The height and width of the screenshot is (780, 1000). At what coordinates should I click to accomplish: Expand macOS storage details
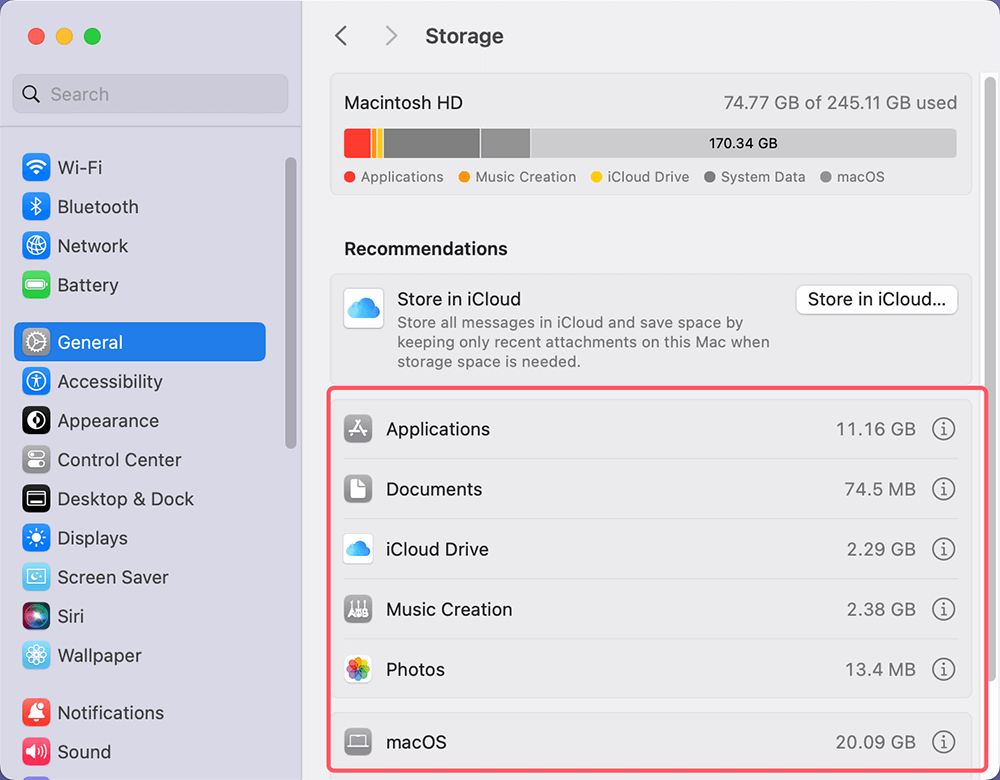[x=943, y=742]
